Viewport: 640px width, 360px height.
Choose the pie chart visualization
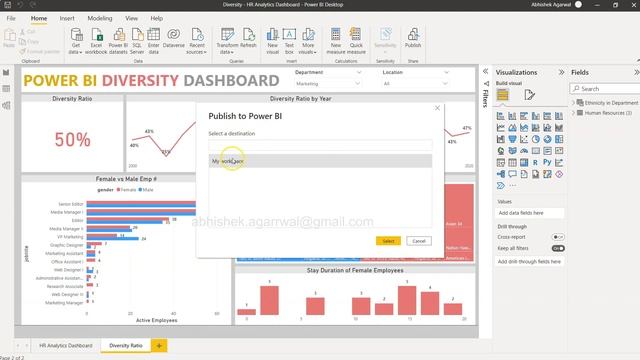click(x=536, y=139)
